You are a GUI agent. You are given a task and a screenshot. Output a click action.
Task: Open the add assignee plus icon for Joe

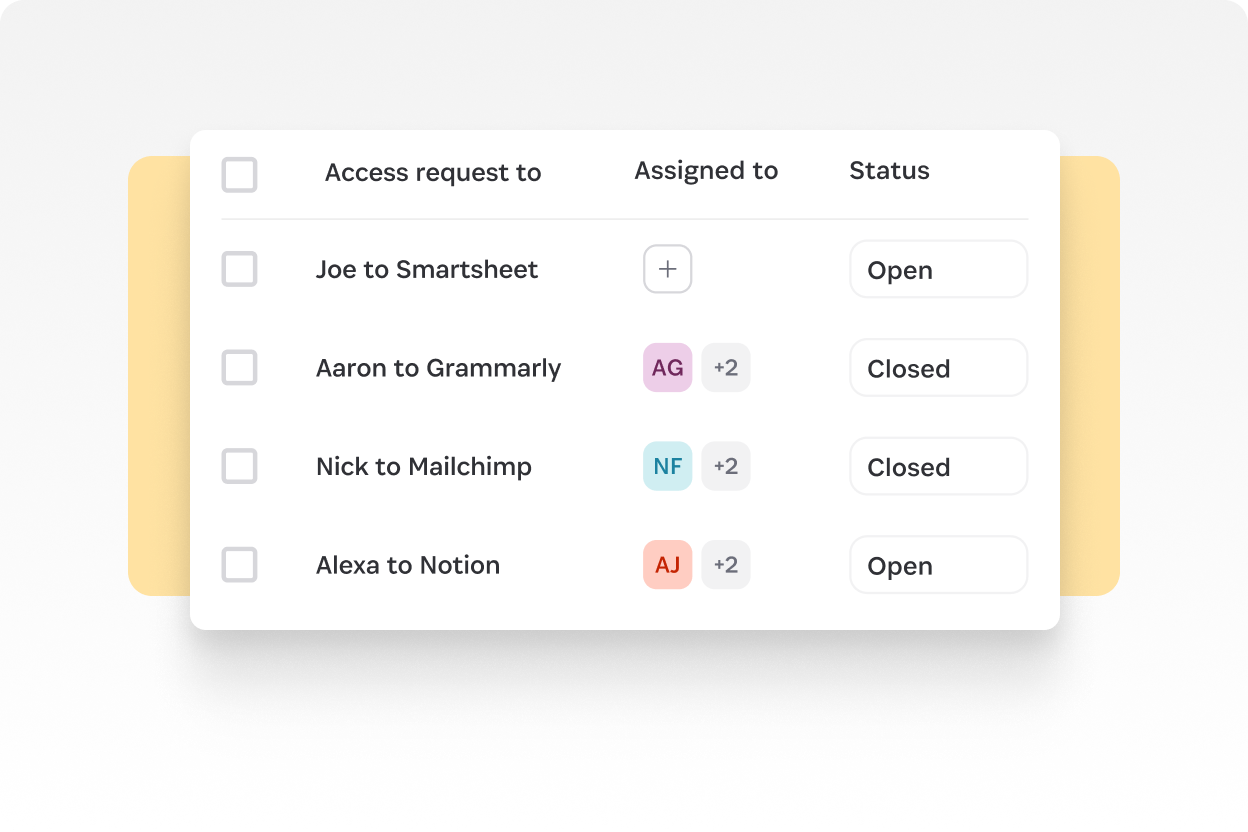pyautogui.click(x=667, y=269)
